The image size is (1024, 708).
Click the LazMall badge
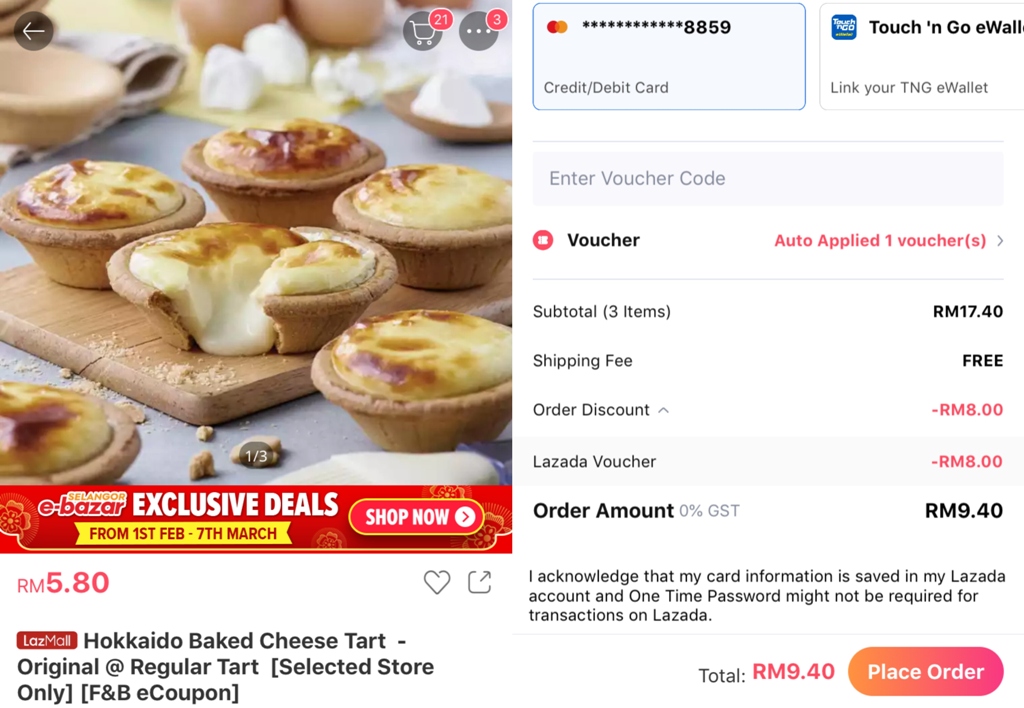coord(47,641)
